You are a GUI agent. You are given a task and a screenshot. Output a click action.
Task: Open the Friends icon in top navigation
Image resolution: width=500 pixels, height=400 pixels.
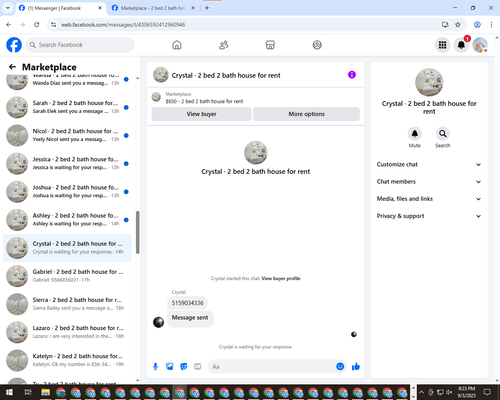pos(224,45)
